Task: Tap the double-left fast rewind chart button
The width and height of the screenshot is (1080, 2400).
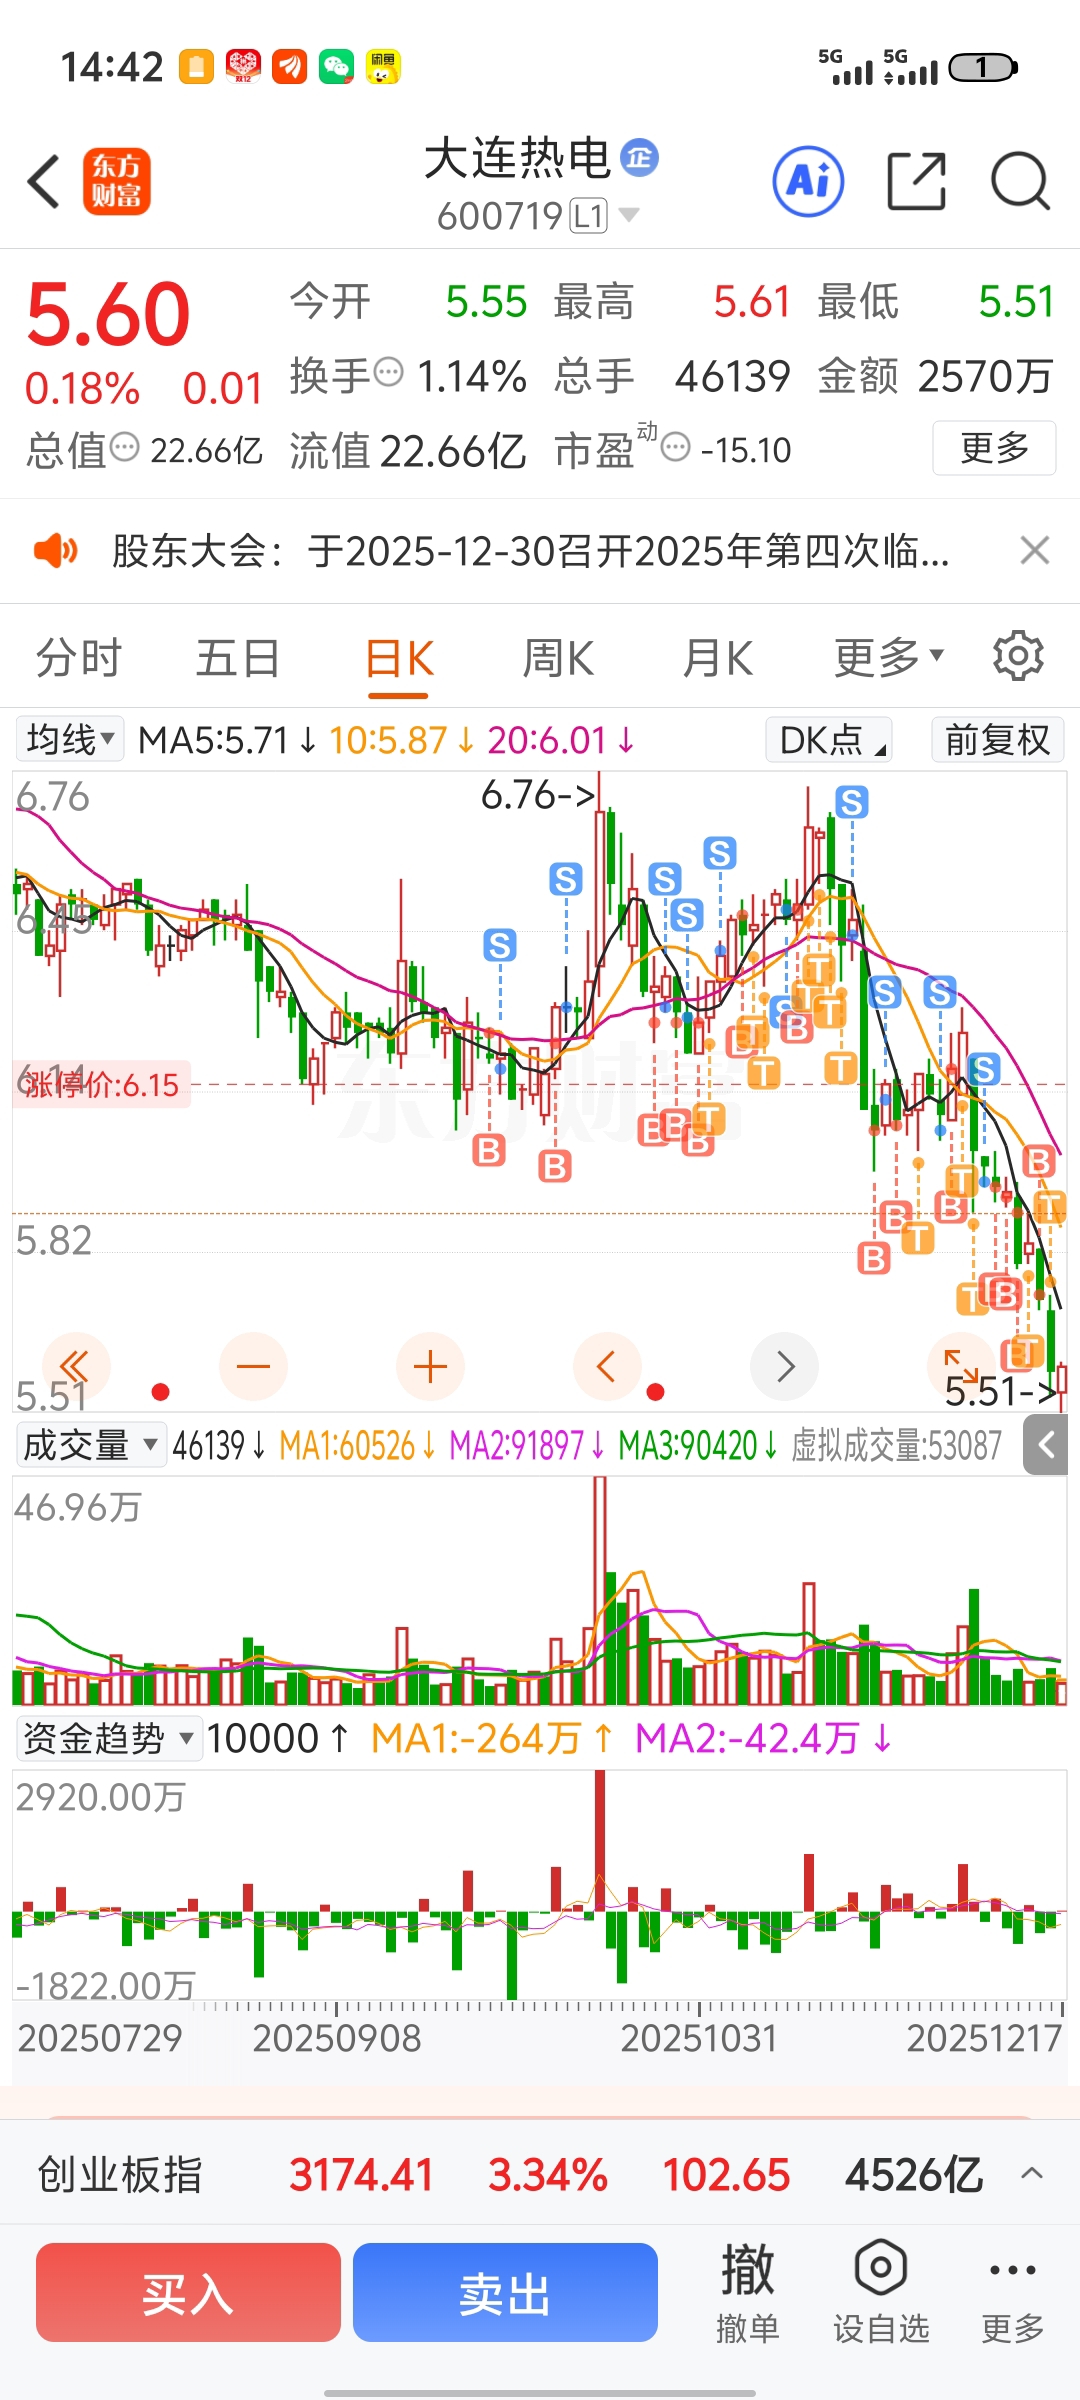Action: (x=76, y=1366)
